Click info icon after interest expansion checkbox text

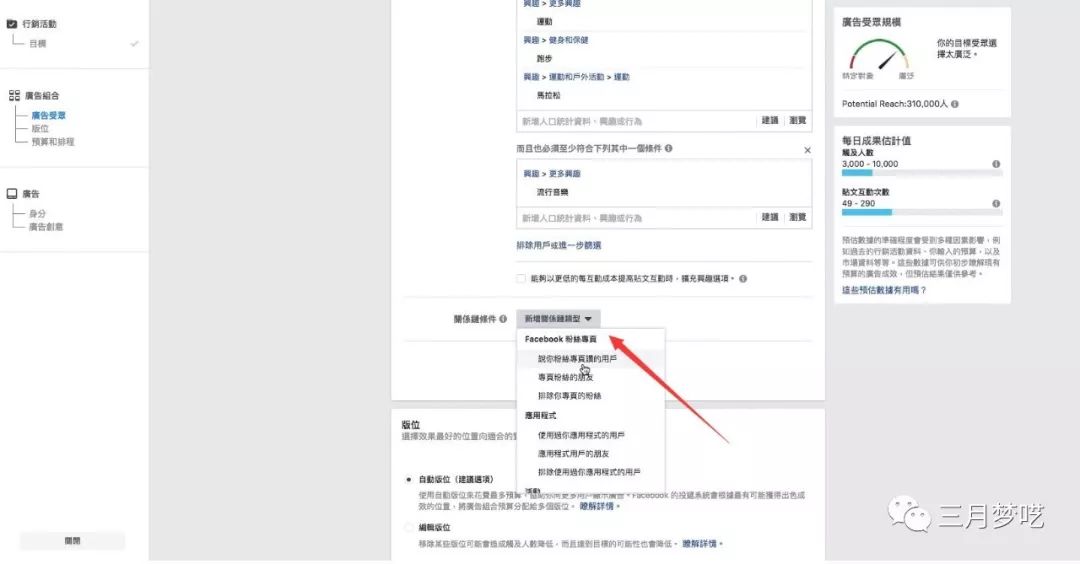742,279
